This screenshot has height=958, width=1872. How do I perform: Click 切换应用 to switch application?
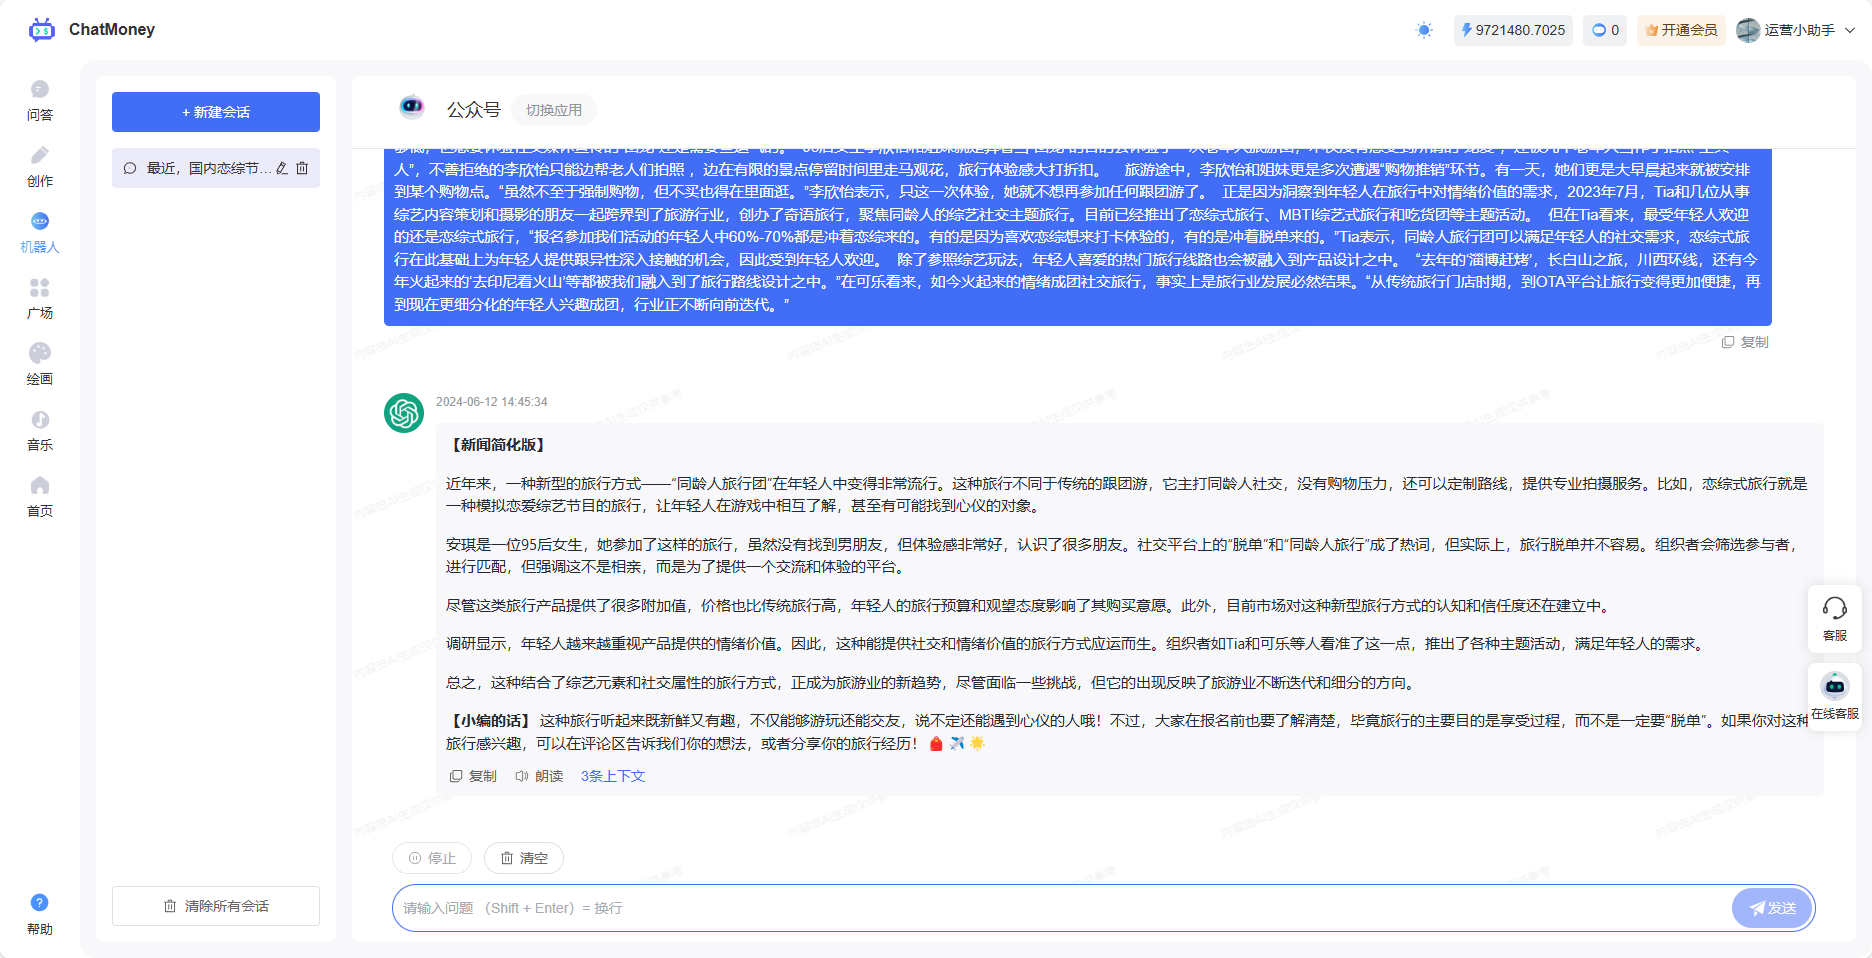coord(554,110)
